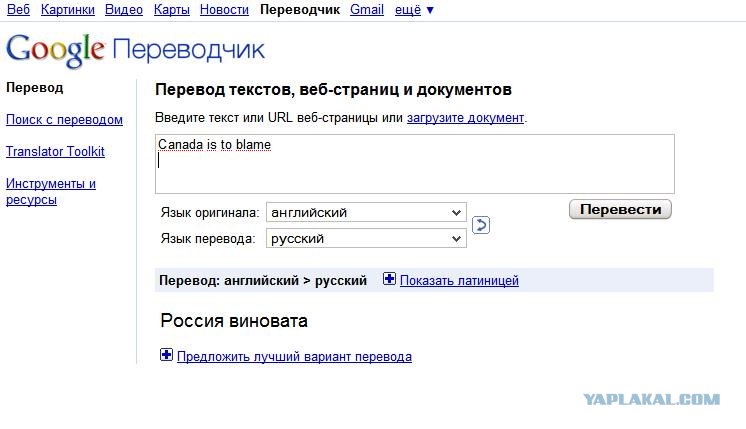Click the Google Переводчик logo
Image resolution: width=746 pixels, height=429 pixels.
pyautogui.click(x=135, y=50)
